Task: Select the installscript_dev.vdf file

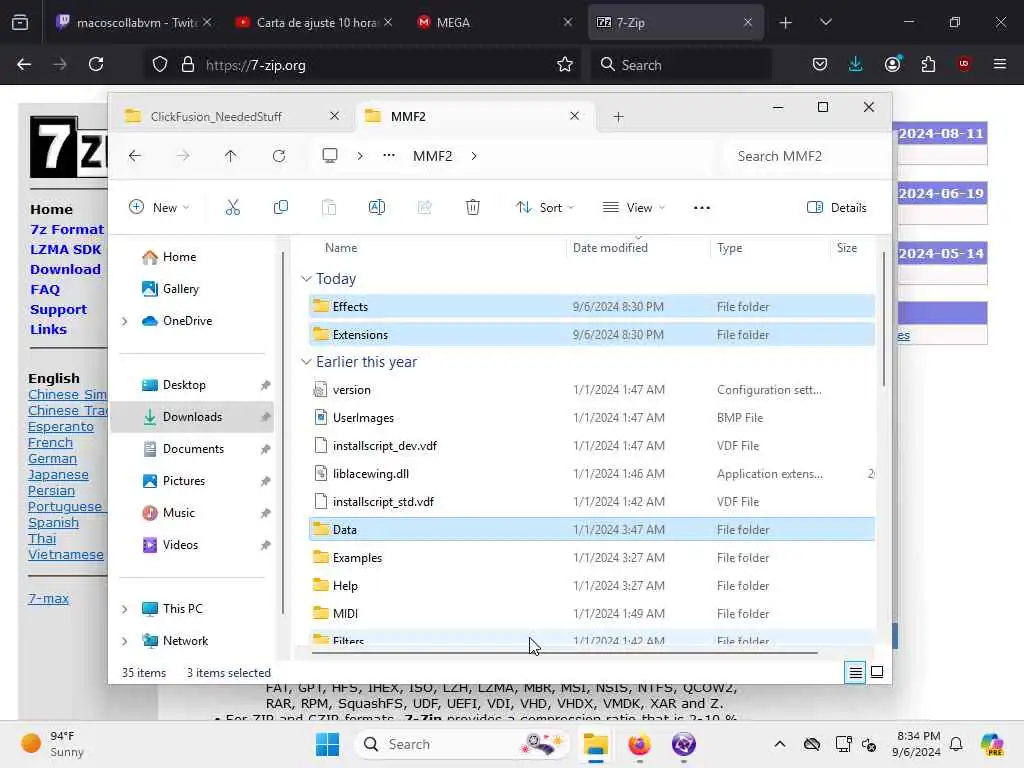Action: point(591,445)
